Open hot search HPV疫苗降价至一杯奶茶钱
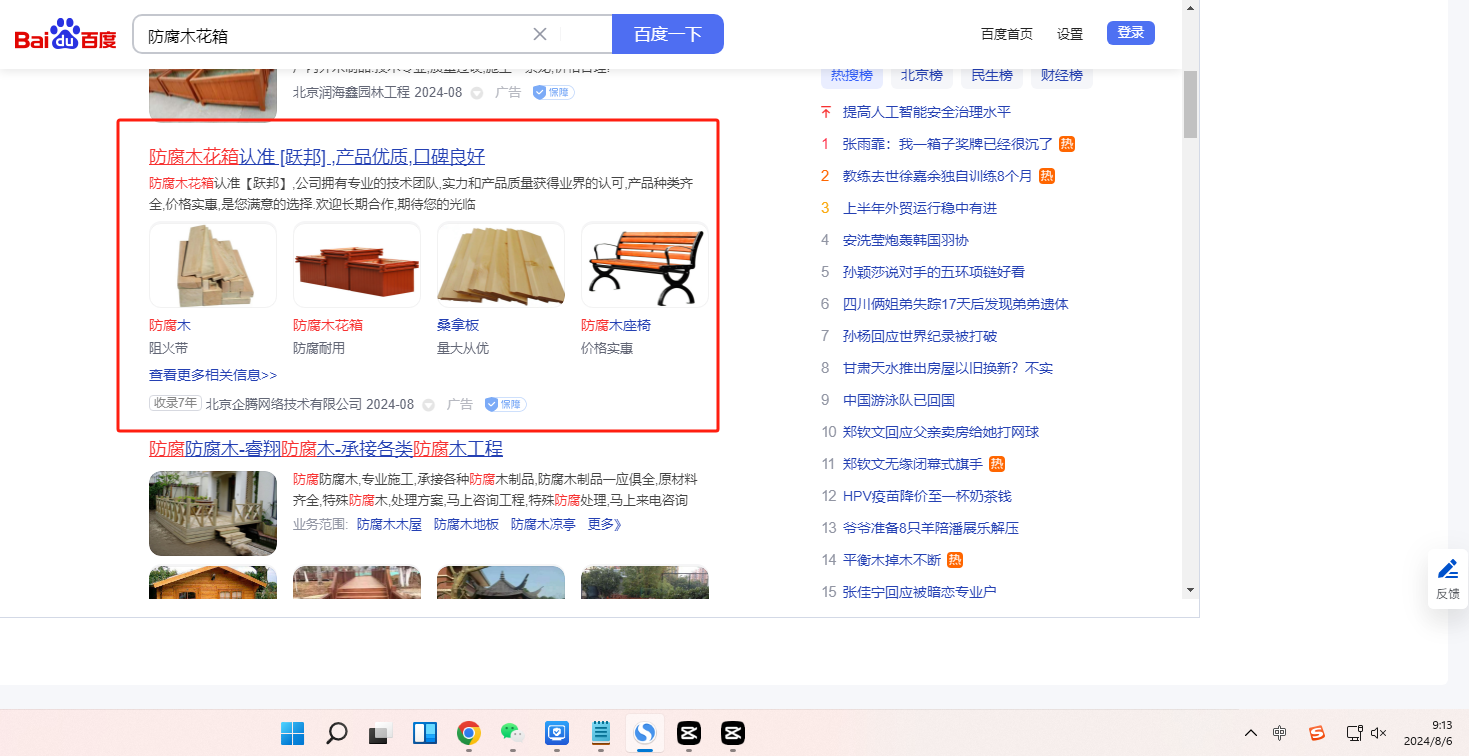This screenshot has height=756, width=1469. (927, 496)
